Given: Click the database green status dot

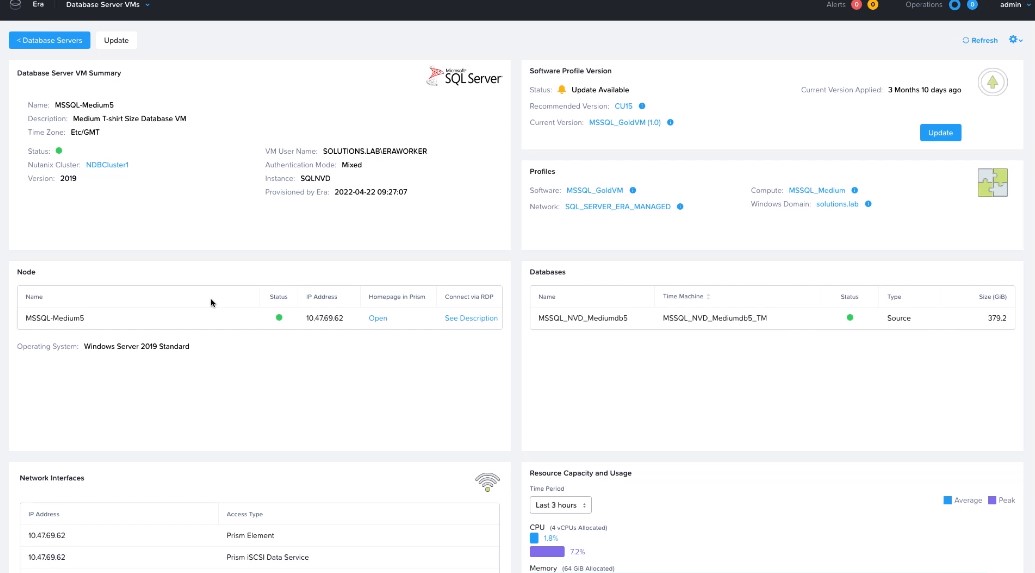Looking at the screenshot, I should [x=850, y=318].
